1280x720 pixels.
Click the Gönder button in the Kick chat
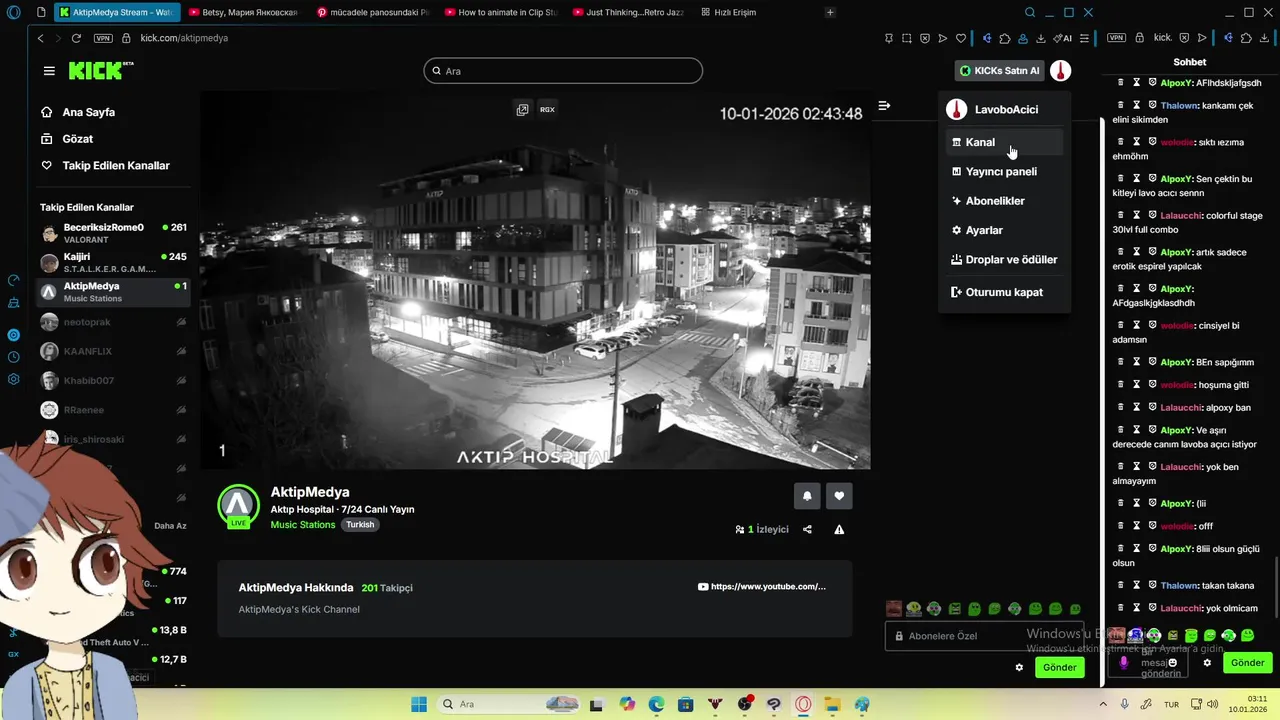click(1059, 667)
